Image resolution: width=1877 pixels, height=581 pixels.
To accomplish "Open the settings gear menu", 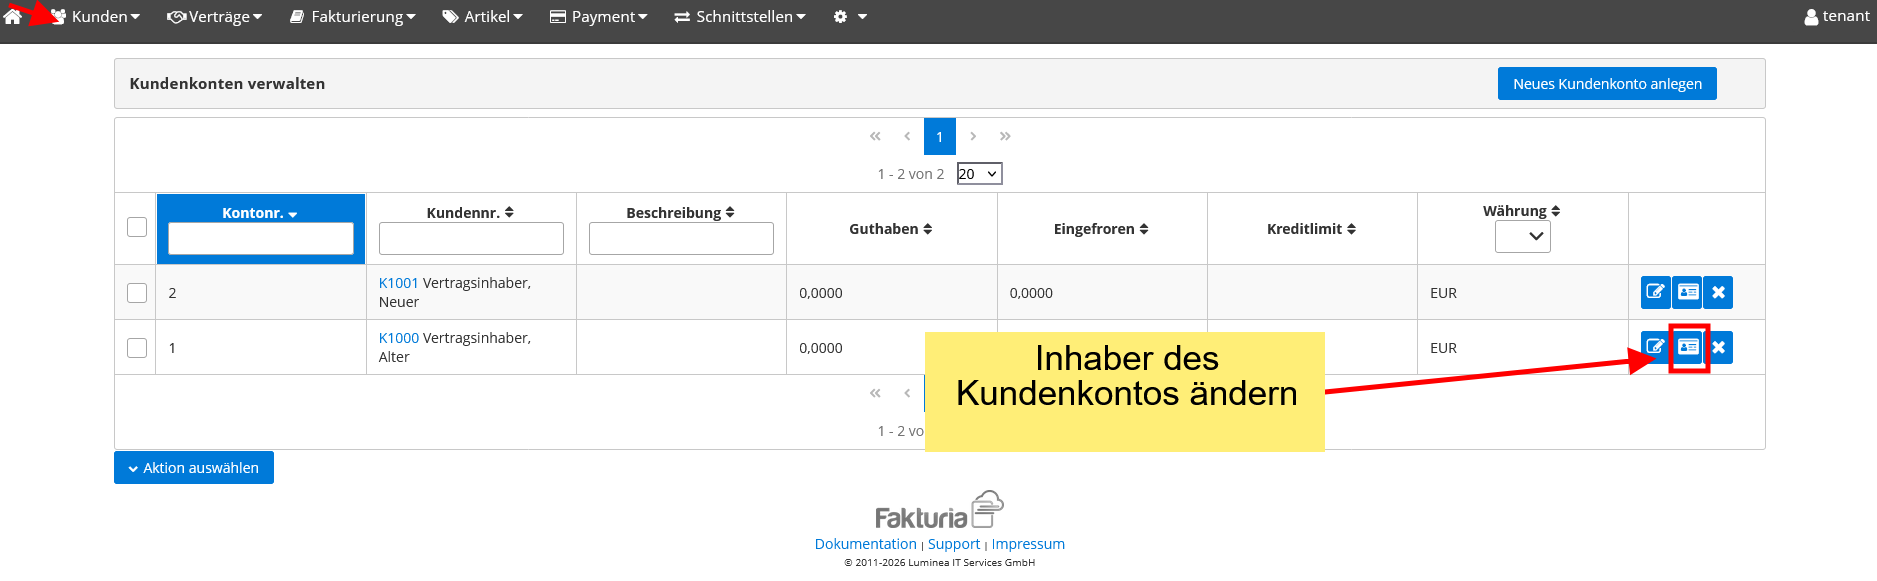I will coord(849,17).
